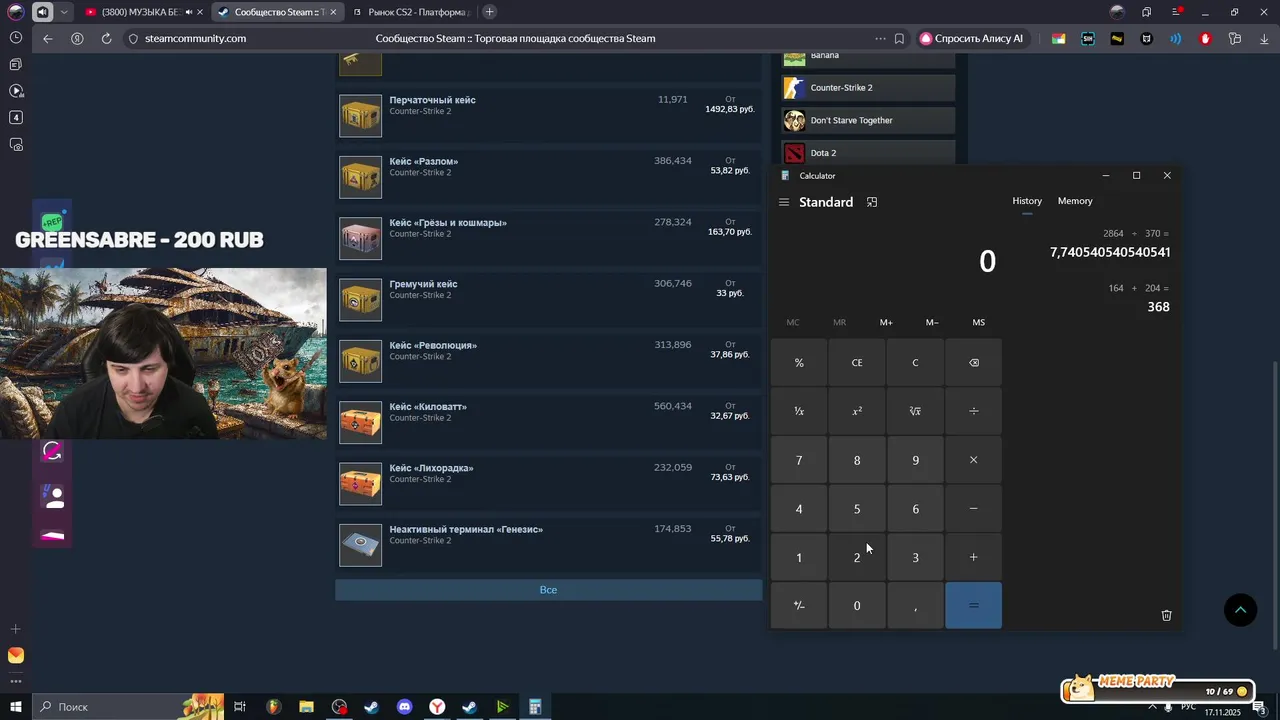Click the M+ memory add button

886,322
